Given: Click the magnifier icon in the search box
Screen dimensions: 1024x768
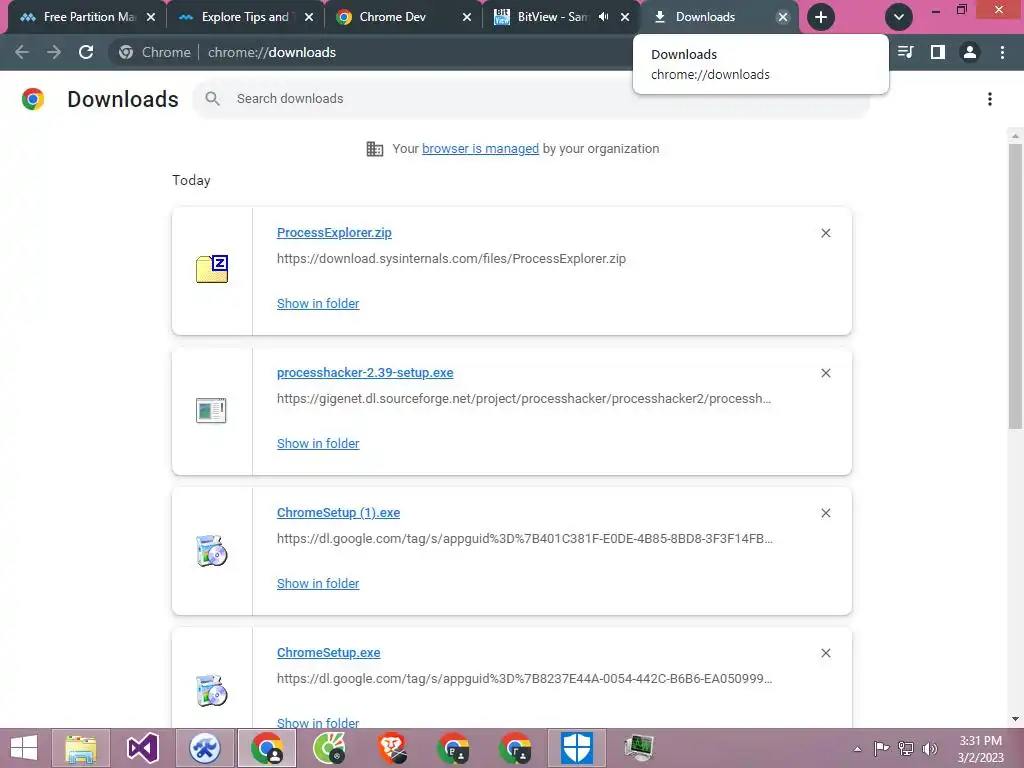Looking at the screenshot, I should tap(212, 99).
